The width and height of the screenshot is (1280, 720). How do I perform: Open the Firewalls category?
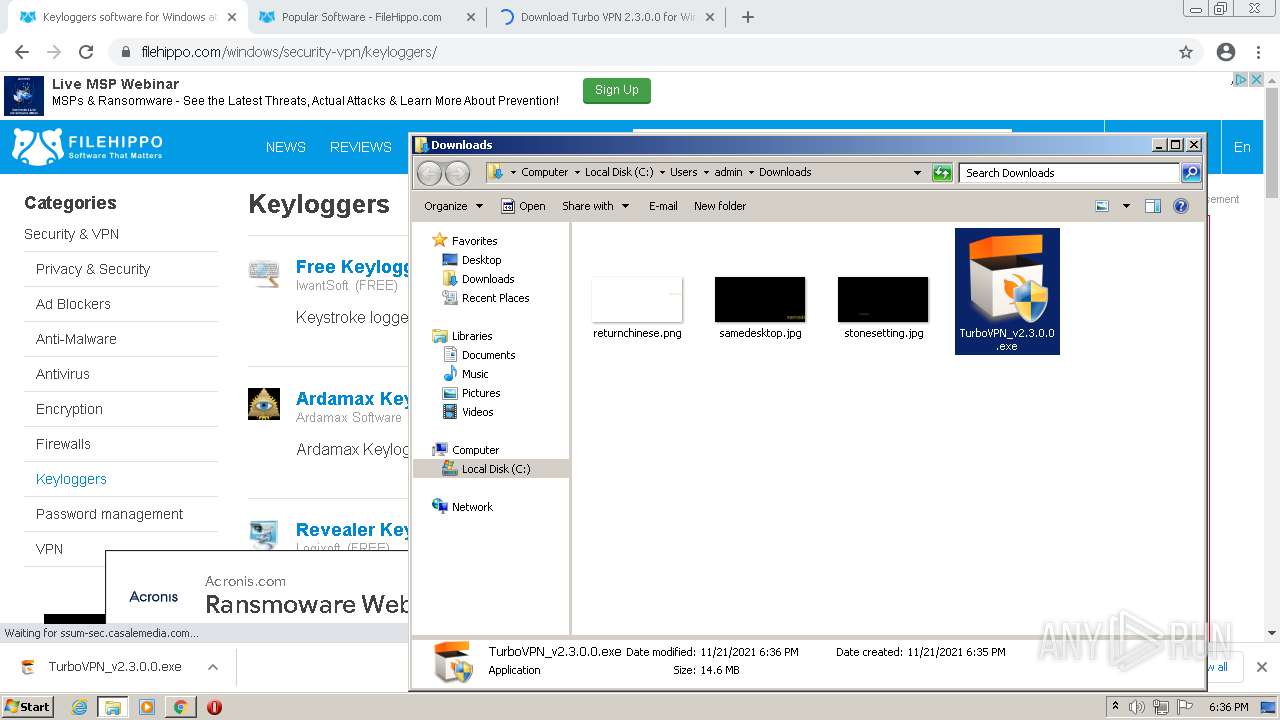(x=63, y=444)
